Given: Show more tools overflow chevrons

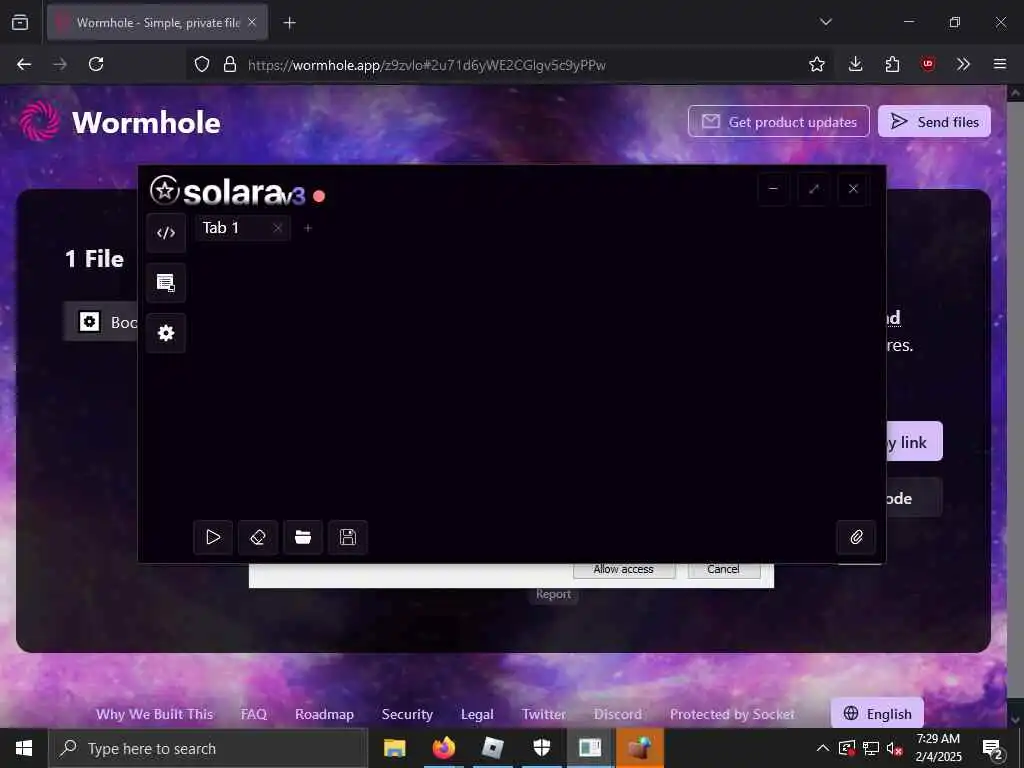Looking at the screenshot, I should 963,64.
